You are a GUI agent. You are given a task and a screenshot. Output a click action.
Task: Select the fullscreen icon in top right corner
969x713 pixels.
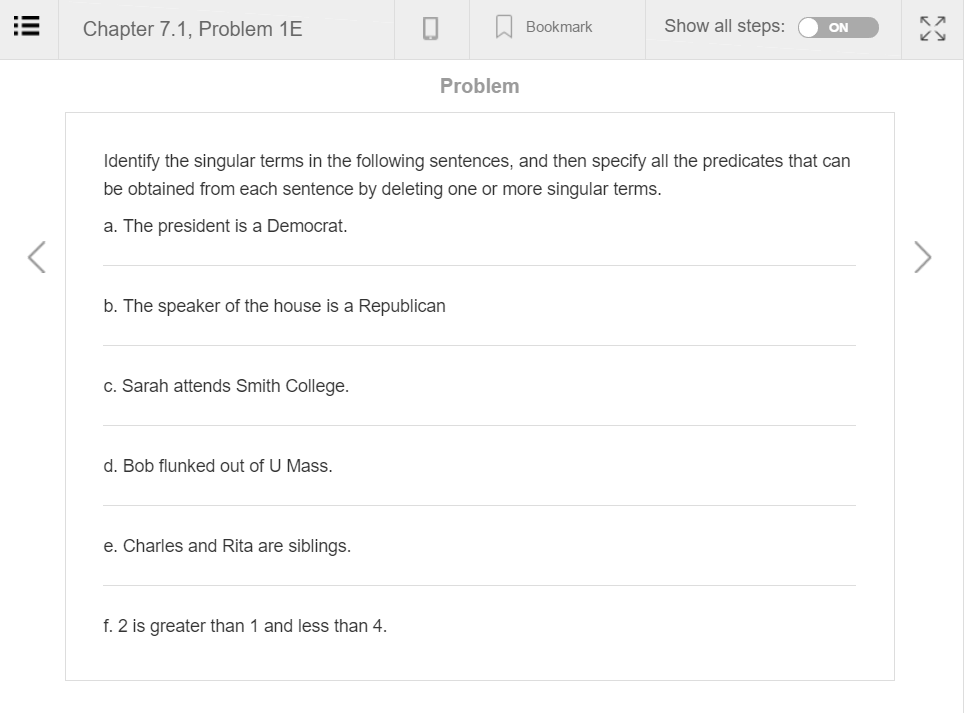pyautogui.click(x=931, y=28)
